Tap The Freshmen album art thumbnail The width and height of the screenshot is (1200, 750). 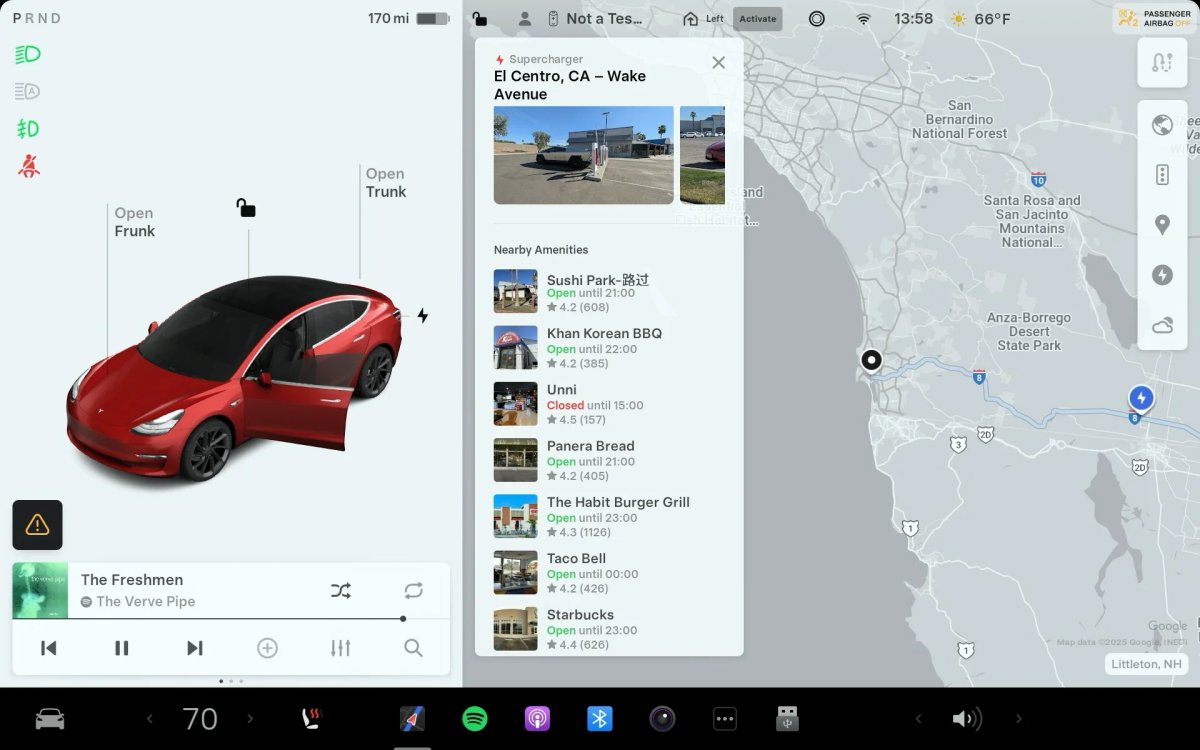click(x=40, y=591)
